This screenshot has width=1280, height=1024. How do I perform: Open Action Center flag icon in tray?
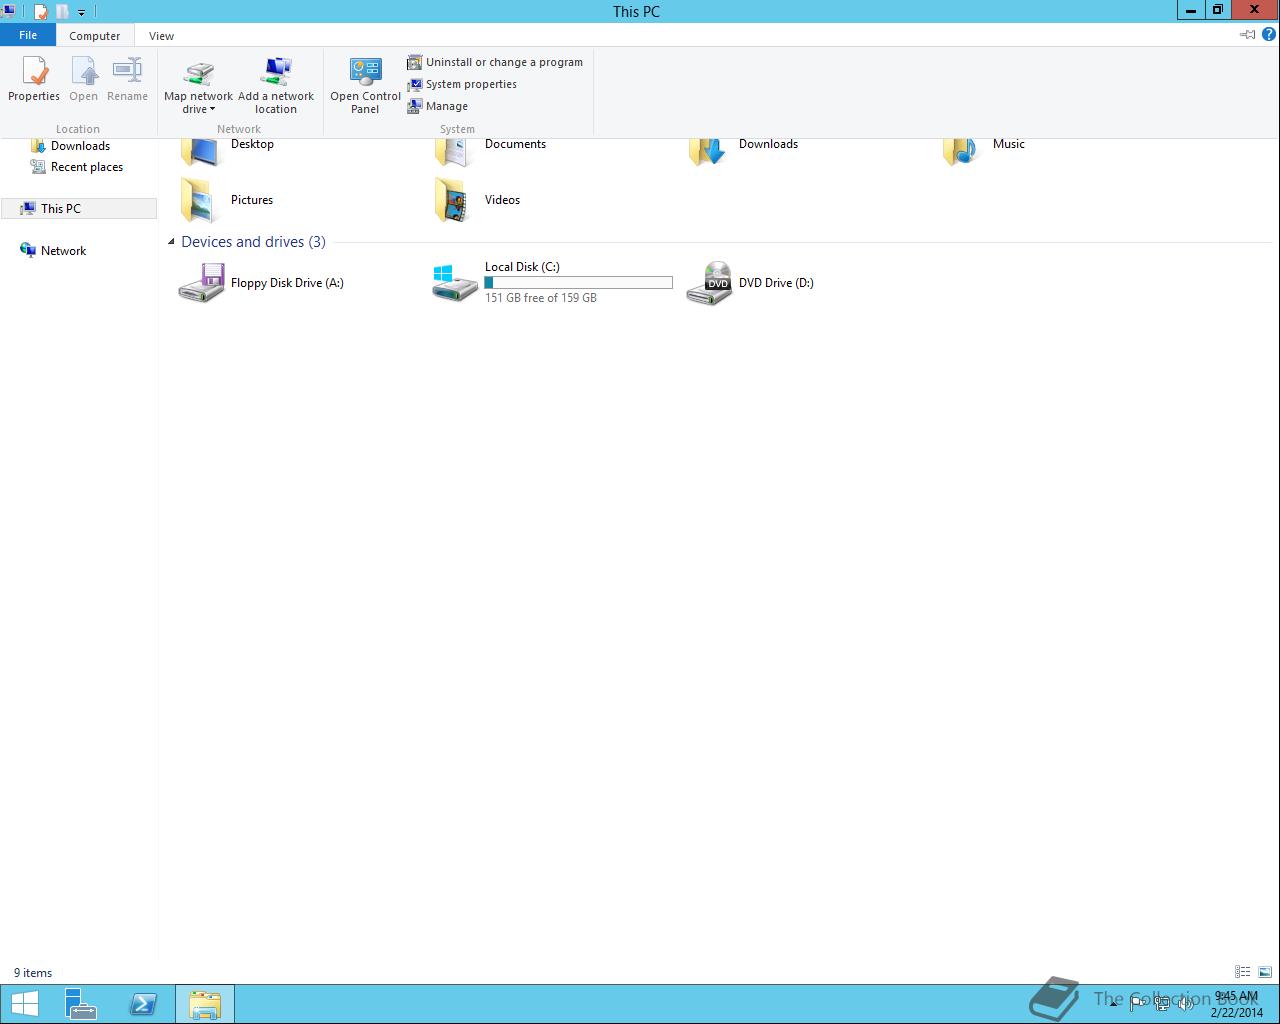tap(1138, 1004)
